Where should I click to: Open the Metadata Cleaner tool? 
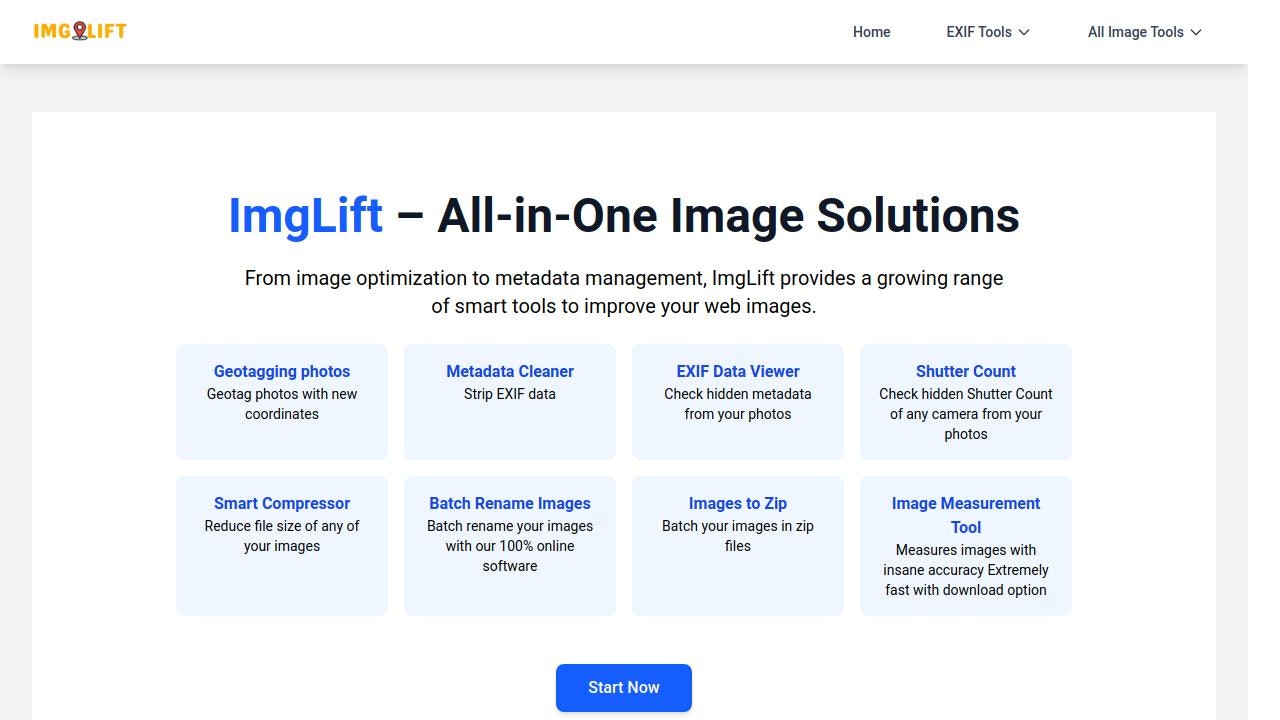coord(510,402)
